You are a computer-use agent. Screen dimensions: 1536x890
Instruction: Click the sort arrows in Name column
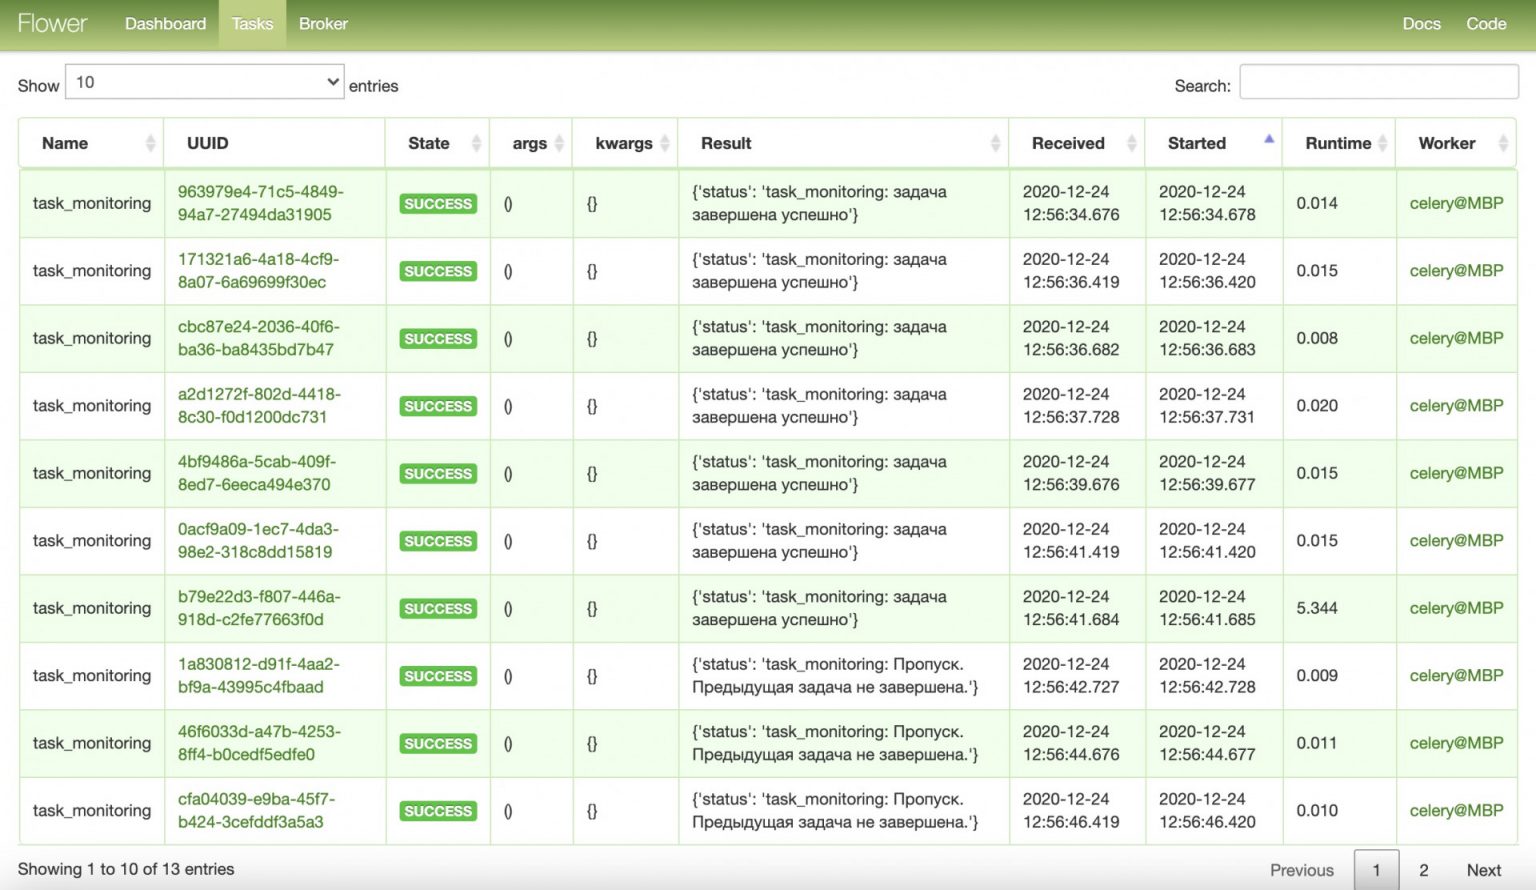[x=150, y=144]
